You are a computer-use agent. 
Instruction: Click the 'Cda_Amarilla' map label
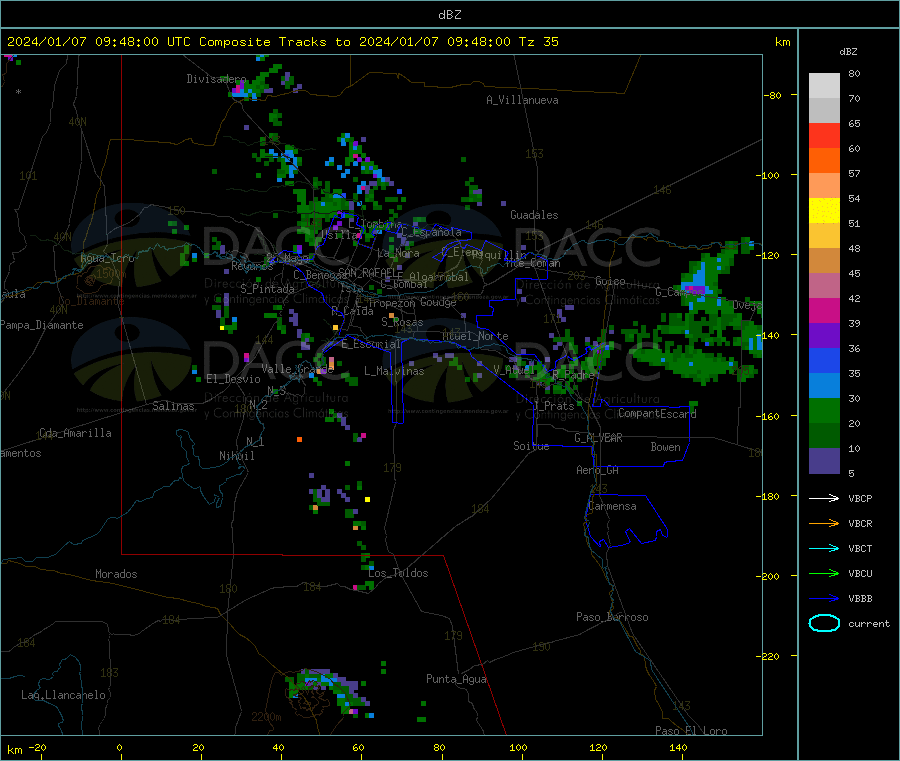click(x=75, y=433)
